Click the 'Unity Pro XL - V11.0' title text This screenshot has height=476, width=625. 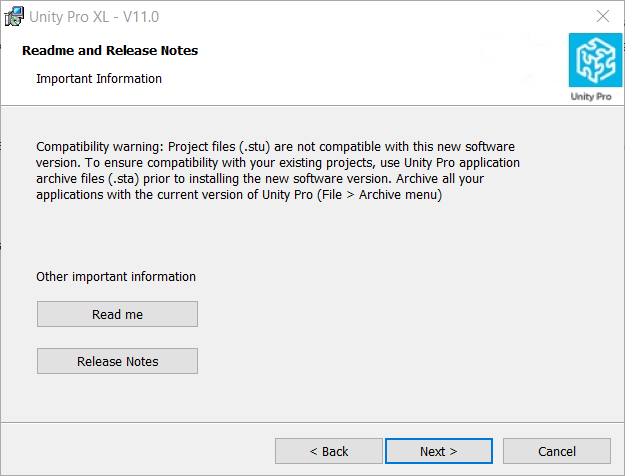pyautogui.click(x=94, y=17)
